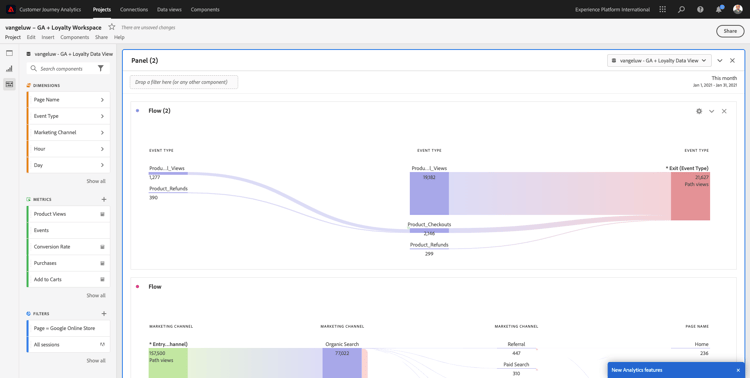The height and width of the screenshot is (378, 750).
Task: Open the Insert menu
Action: (x=48, y=37)
